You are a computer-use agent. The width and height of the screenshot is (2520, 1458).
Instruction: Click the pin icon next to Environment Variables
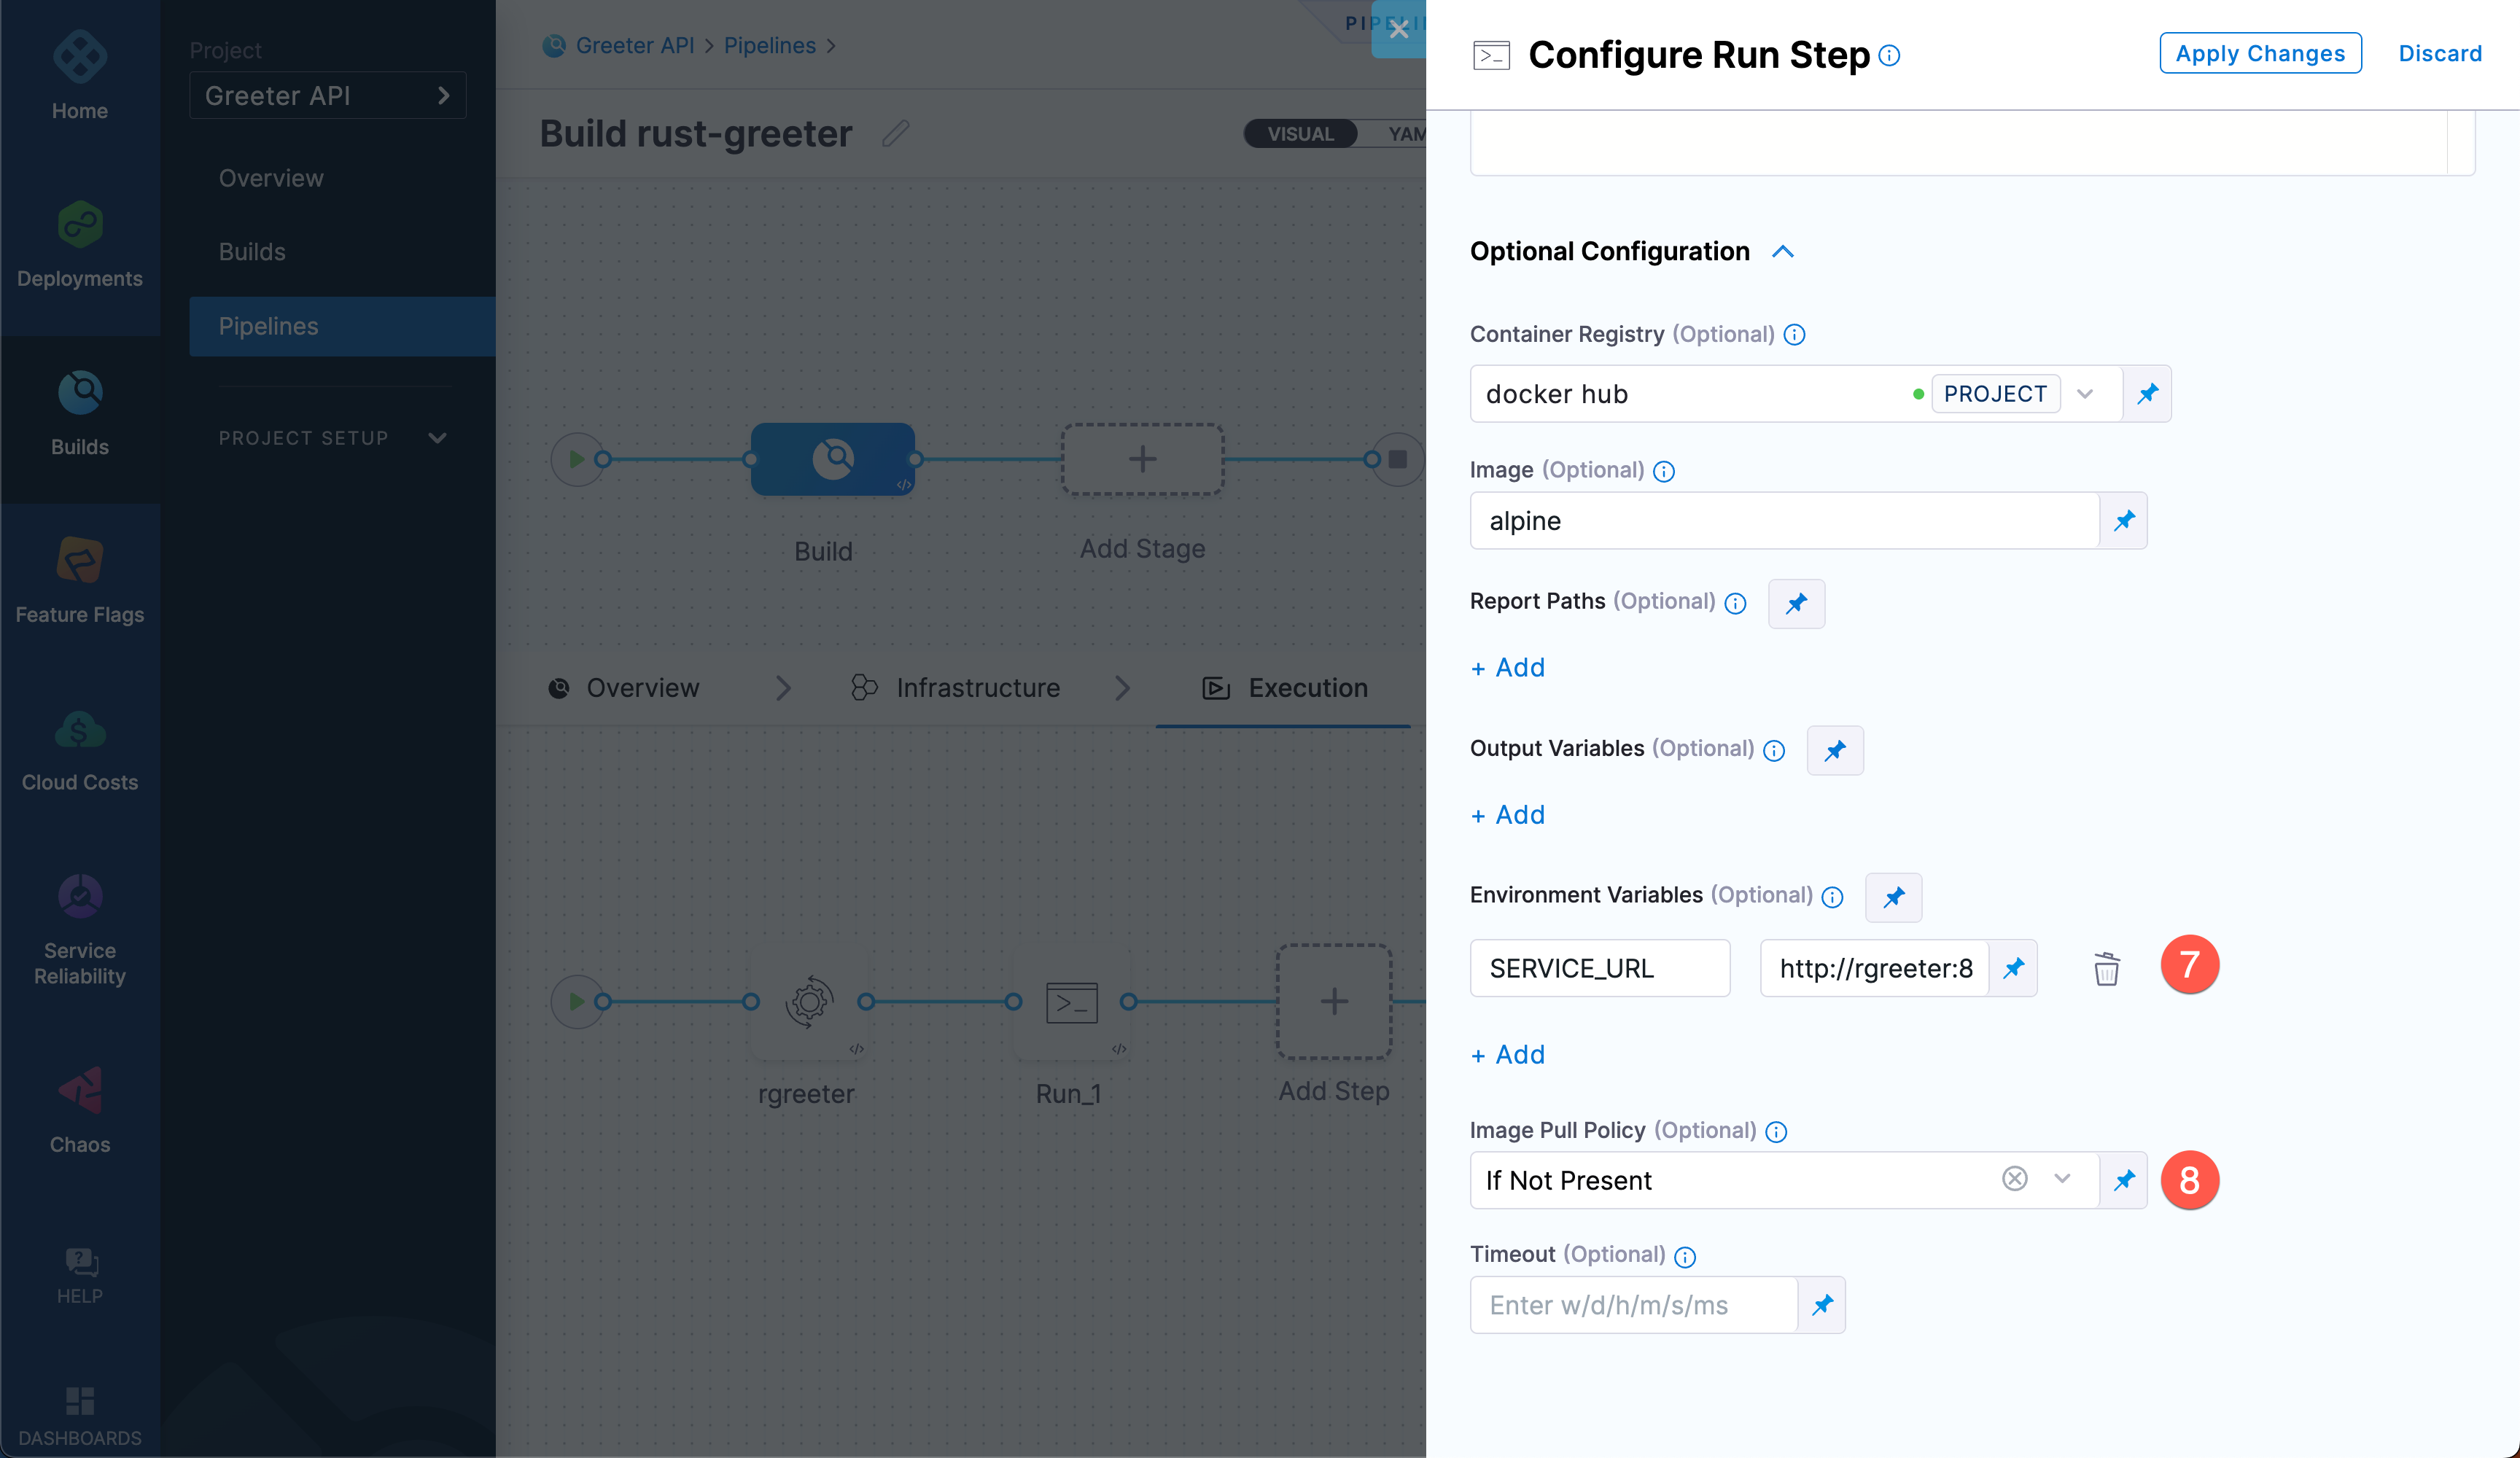1895,897
